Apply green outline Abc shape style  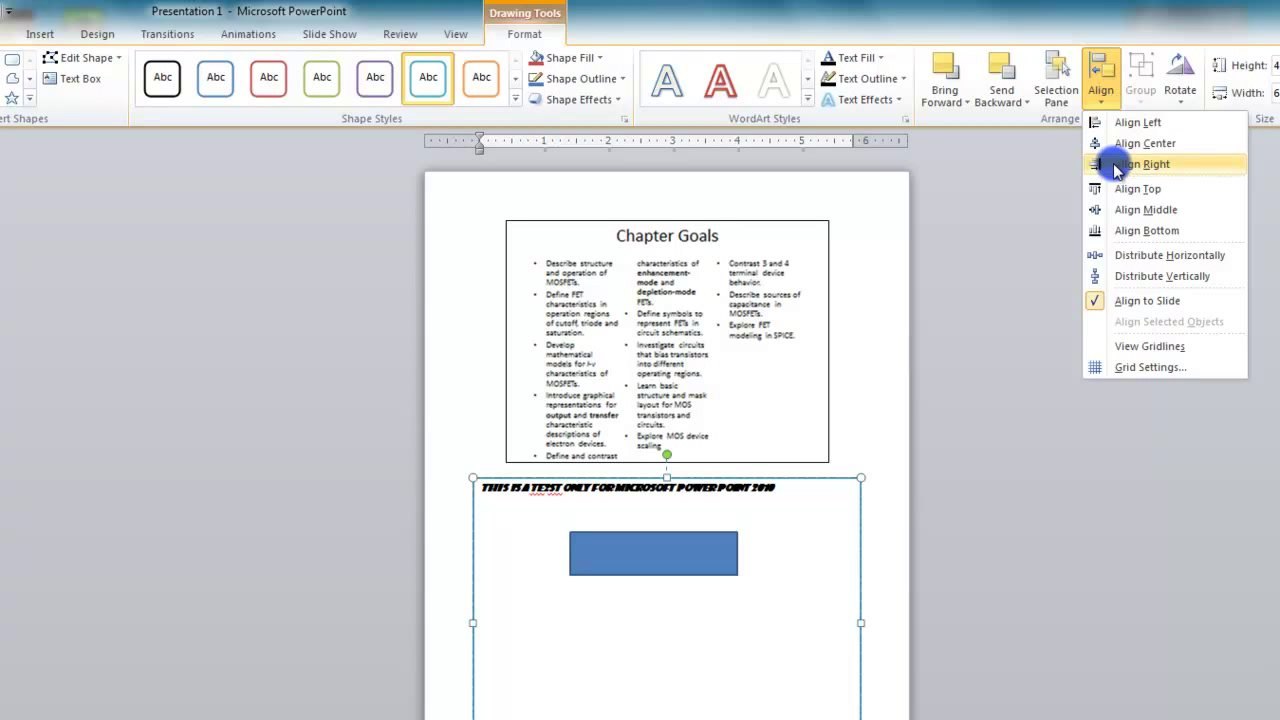[322, 78]
